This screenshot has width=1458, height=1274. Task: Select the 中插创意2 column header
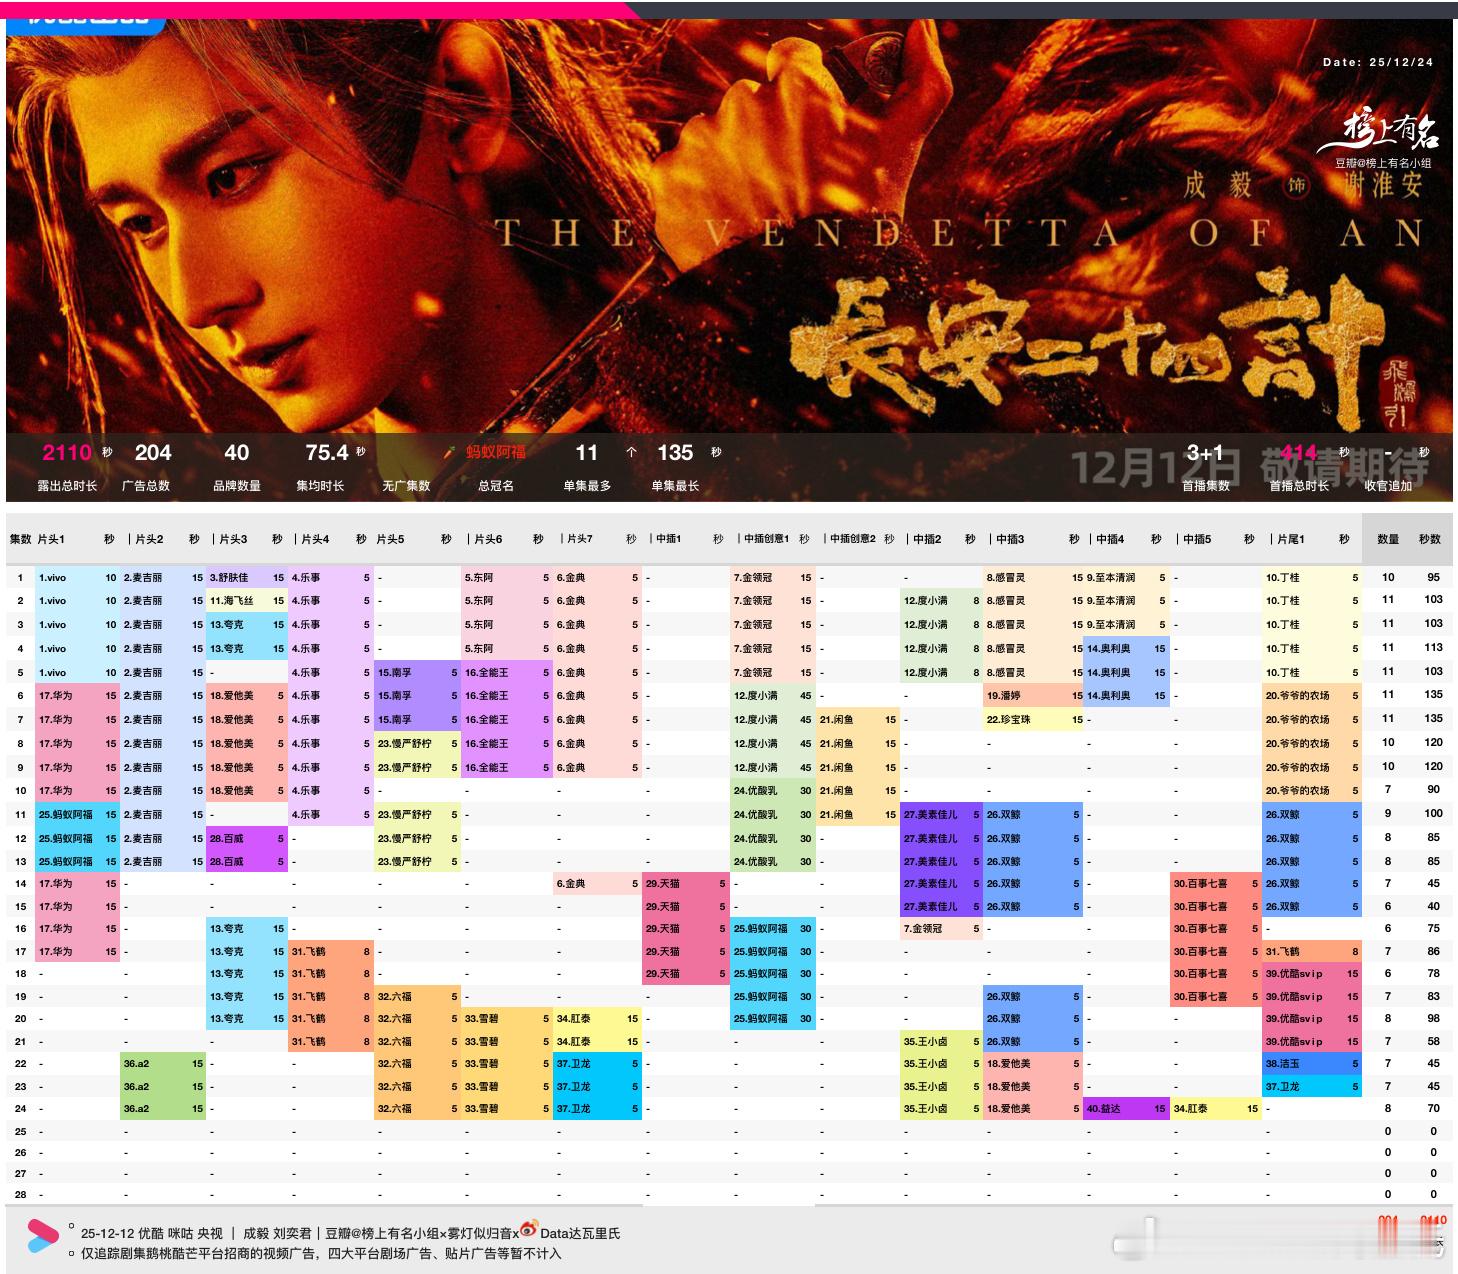(x=853, y=539)
